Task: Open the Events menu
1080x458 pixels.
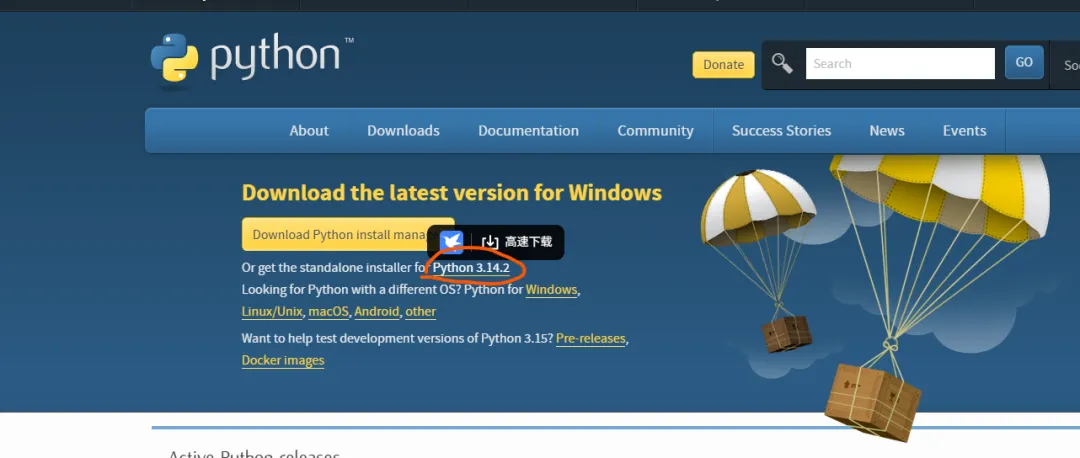Action: (964, 131)
